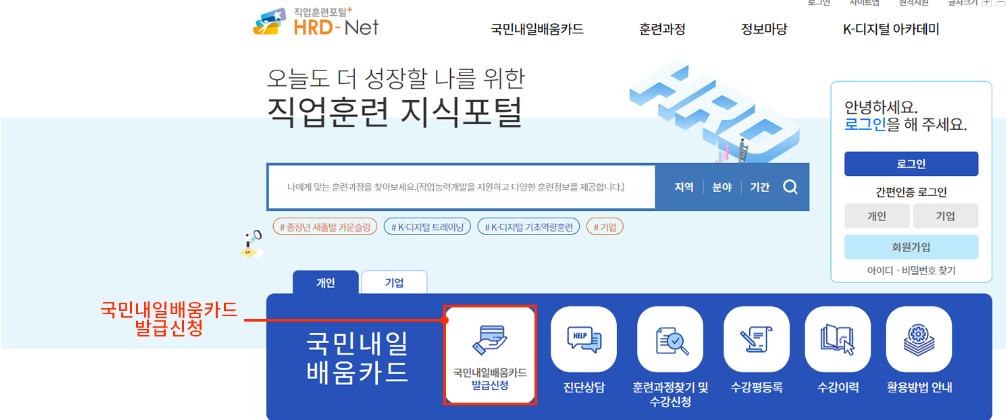The height and width of the screenshot is (420, 1006).
Task: Choose 기업 simple authentication login
Action: 946,216
